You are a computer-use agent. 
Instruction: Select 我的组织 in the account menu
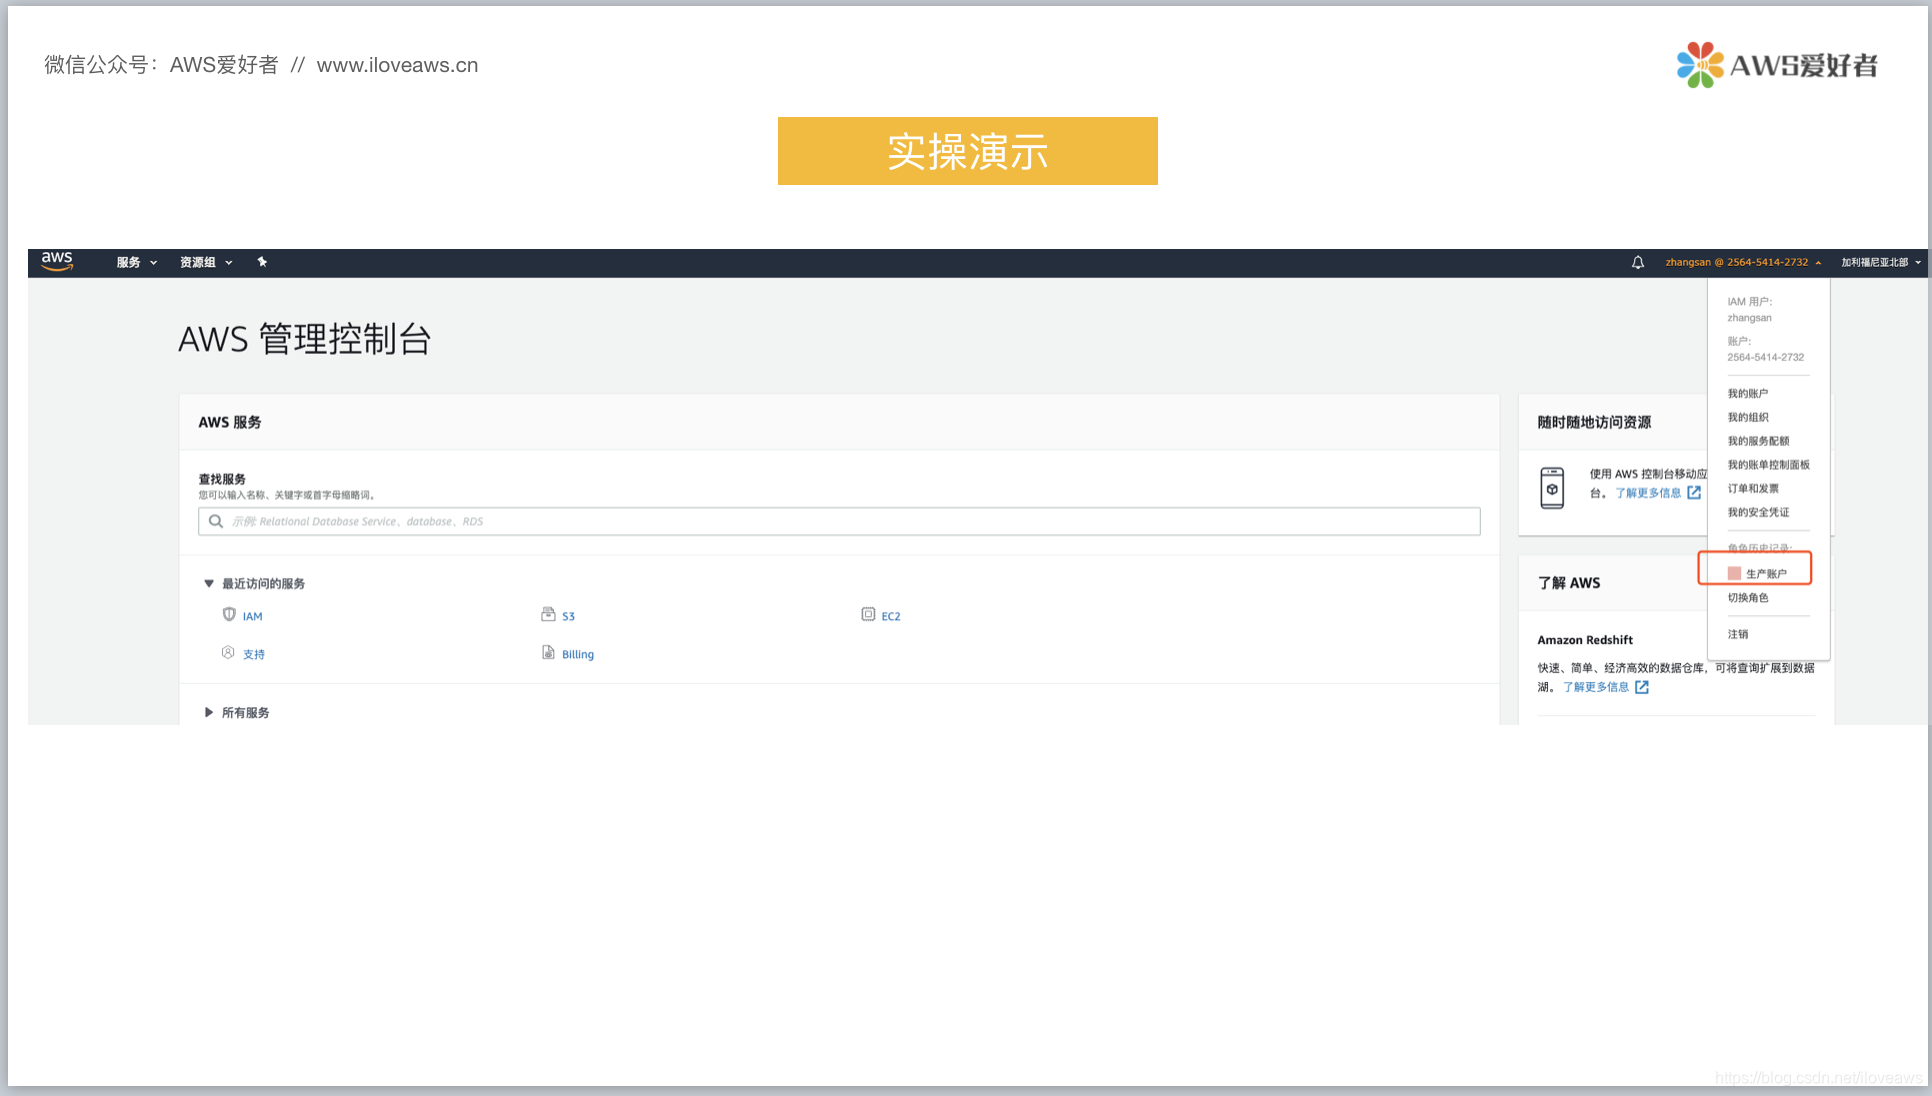pos(1748,418)
